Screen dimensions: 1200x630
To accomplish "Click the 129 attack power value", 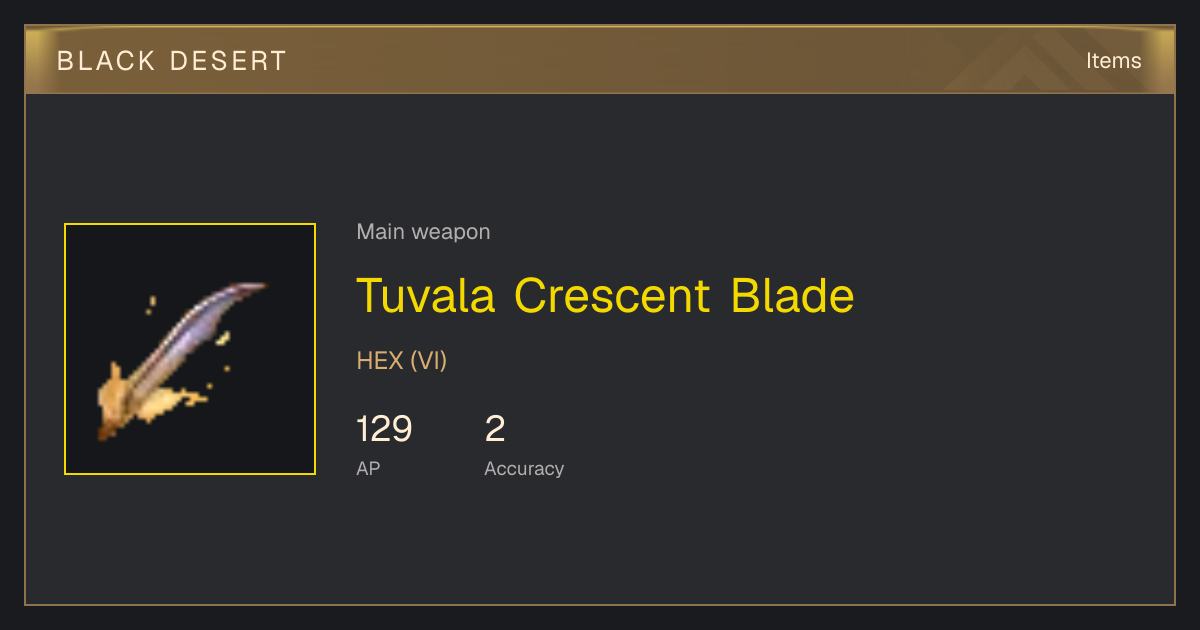I will pyautogui.click(x=384, y=429).
